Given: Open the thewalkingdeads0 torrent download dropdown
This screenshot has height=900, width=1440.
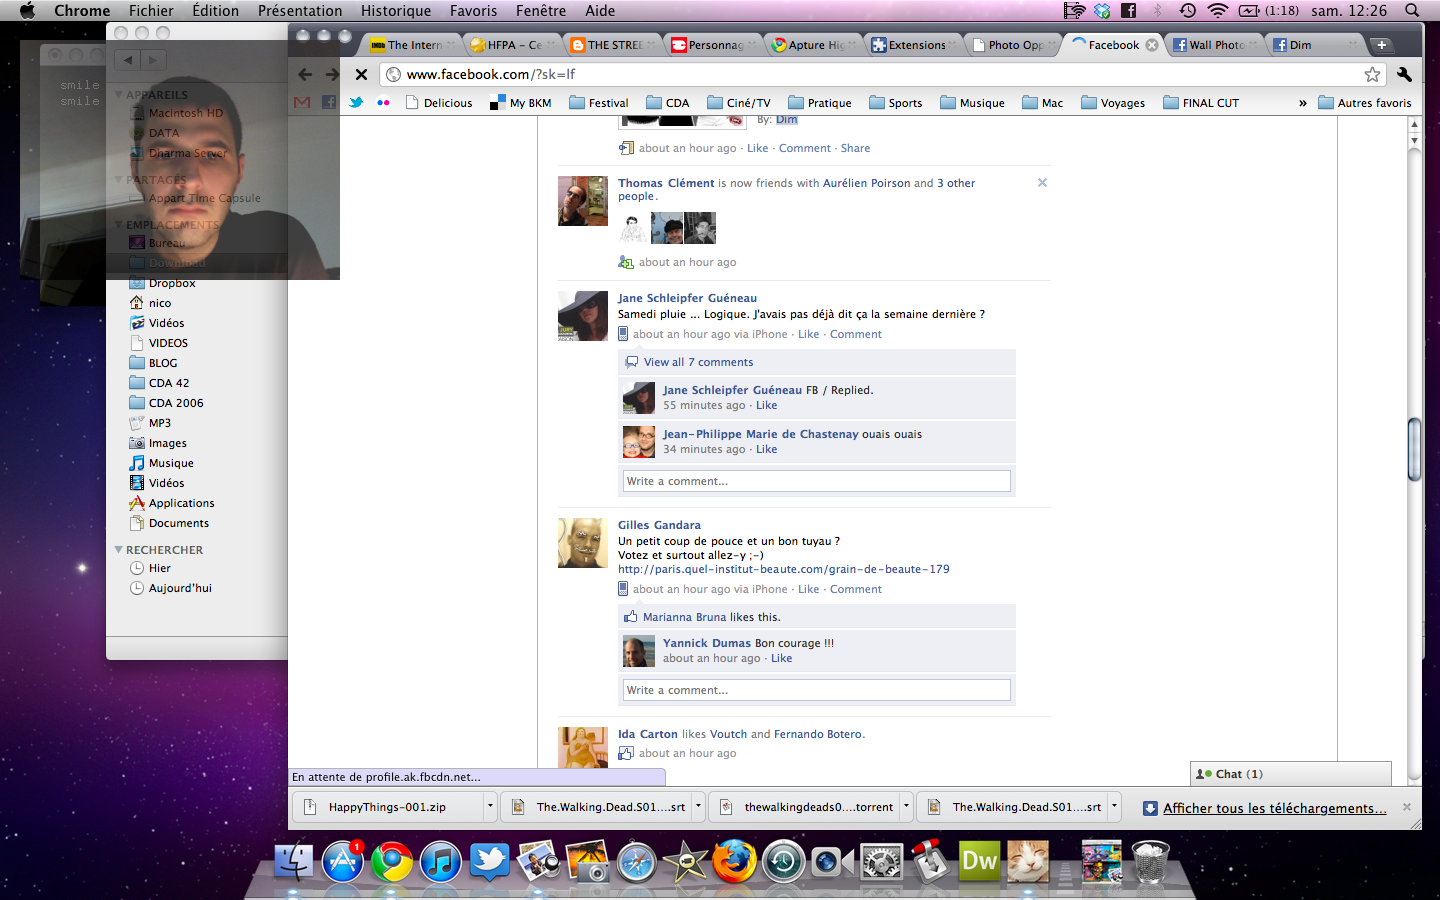Looking at the screenshot, I should point(906,806).
